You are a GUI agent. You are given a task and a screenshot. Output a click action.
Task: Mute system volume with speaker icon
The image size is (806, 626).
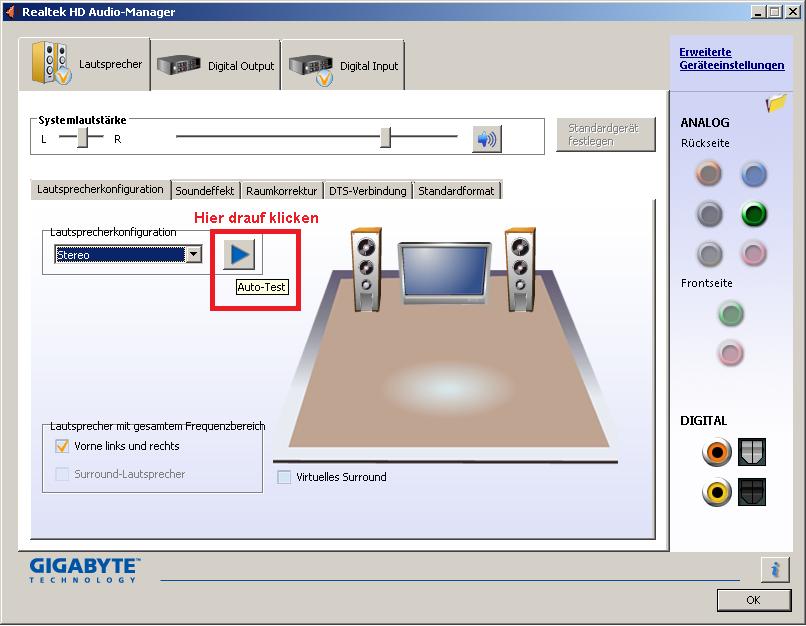tap(487, 139)
